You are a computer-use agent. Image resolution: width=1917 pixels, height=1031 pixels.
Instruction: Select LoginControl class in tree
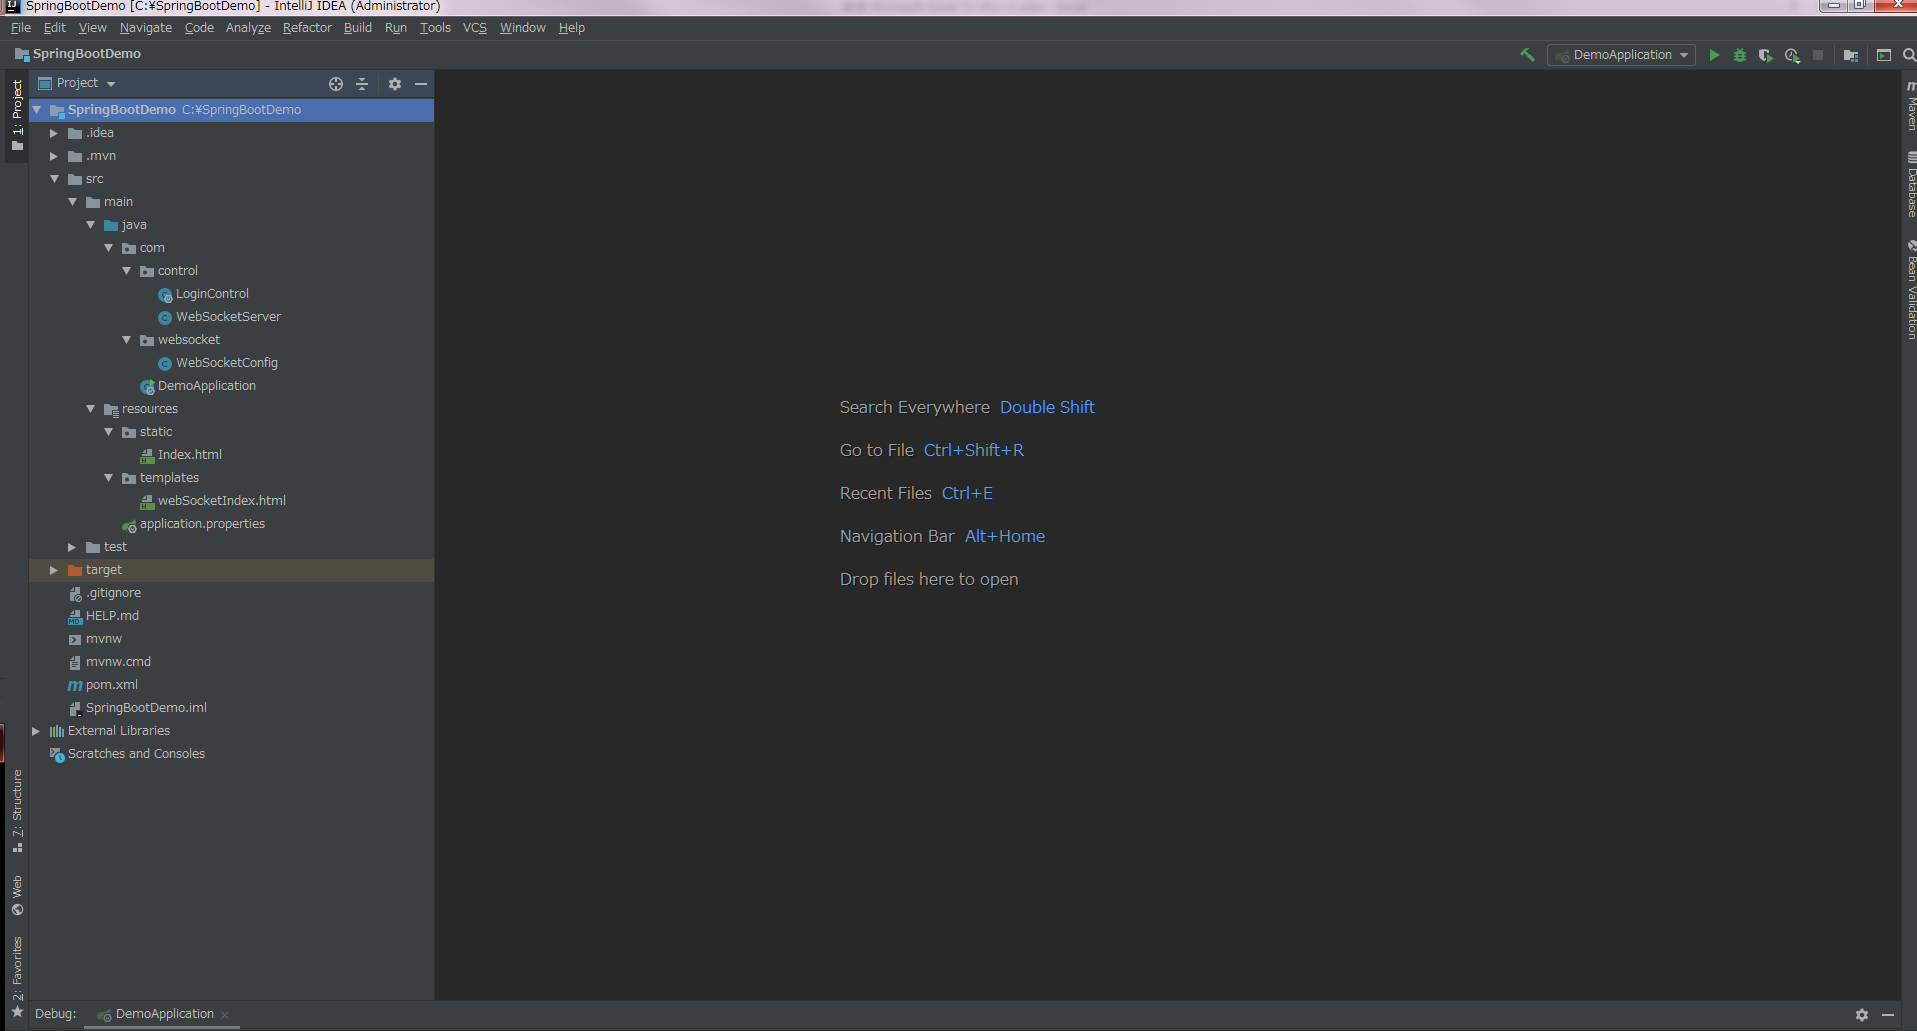coord(212,294)
